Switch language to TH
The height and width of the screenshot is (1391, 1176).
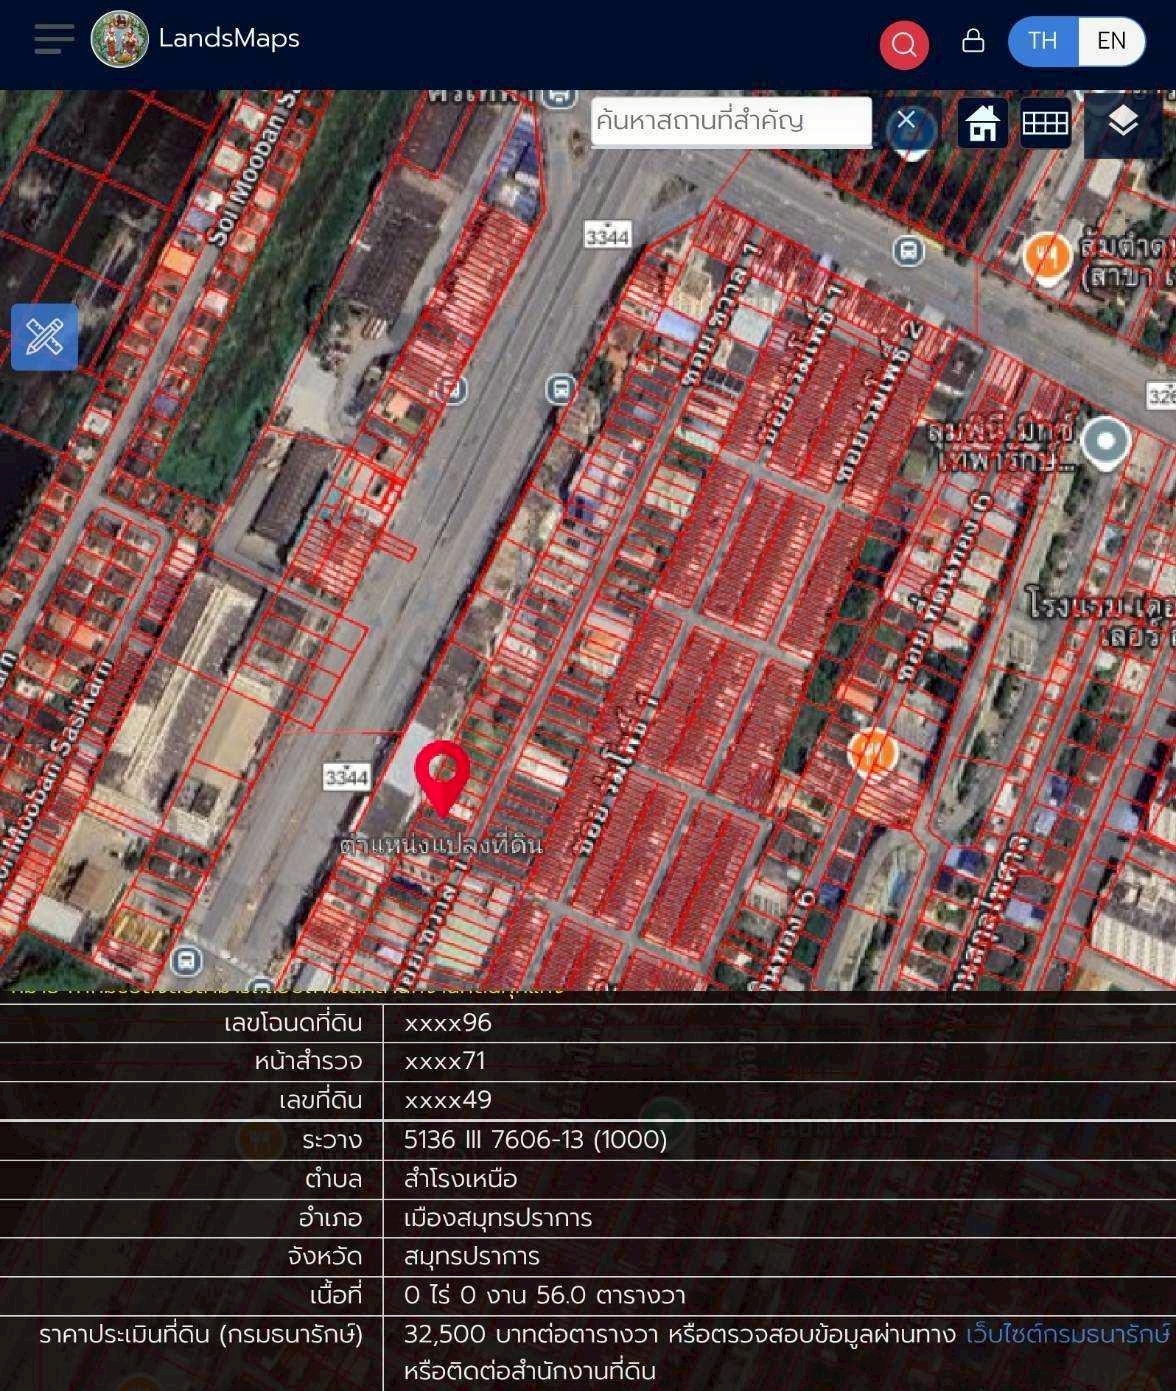click(1042, 41)
